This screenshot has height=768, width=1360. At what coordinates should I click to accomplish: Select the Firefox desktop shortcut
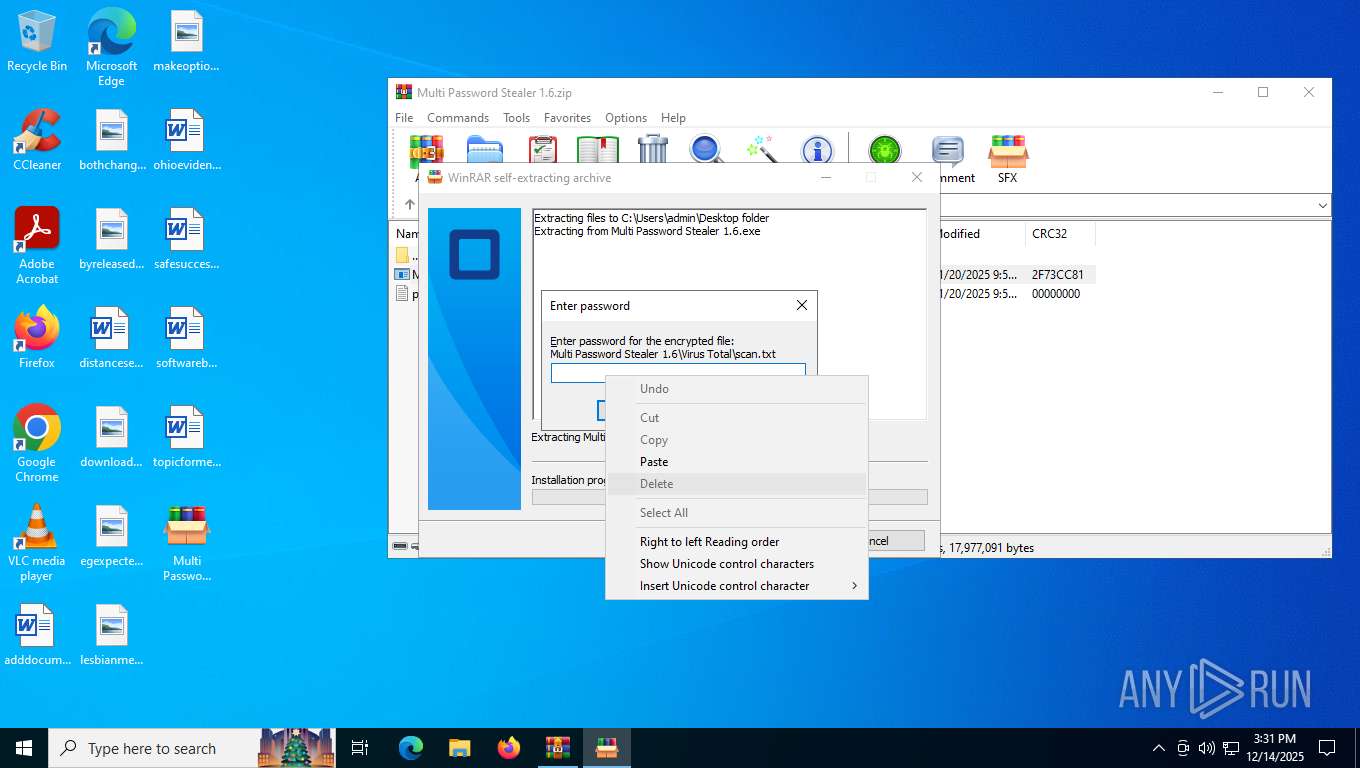pos(37,338)
